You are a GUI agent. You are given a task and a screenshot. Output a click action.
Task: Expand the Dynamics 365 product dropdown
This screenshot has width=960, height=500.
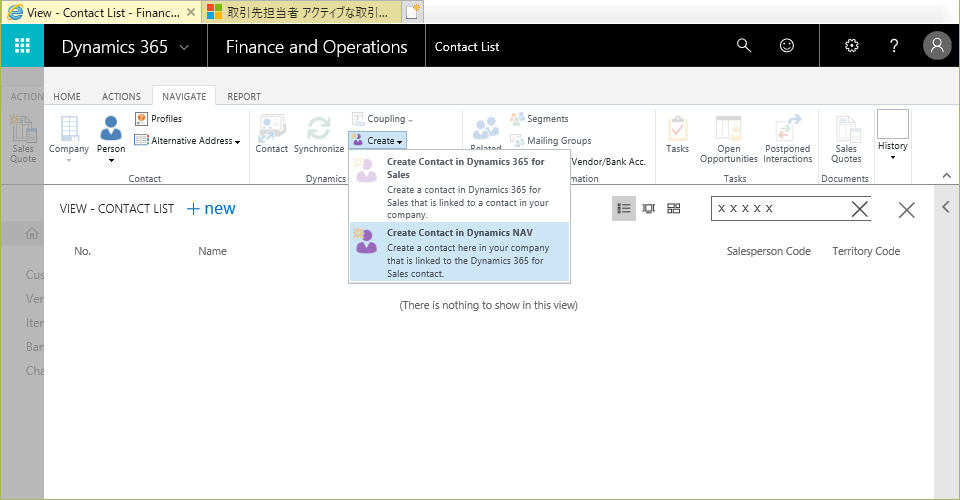coord(184,47)
